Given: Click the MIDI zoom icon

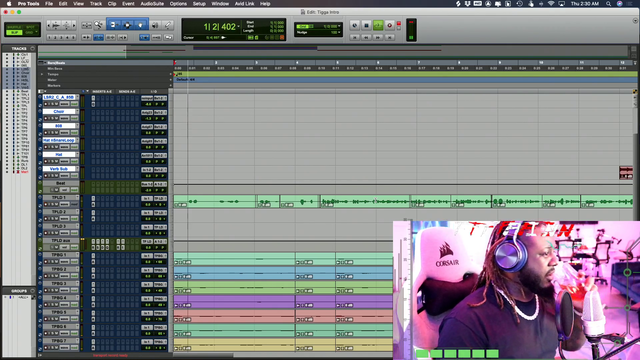Looking at the screenshot, I should [67, 25].
